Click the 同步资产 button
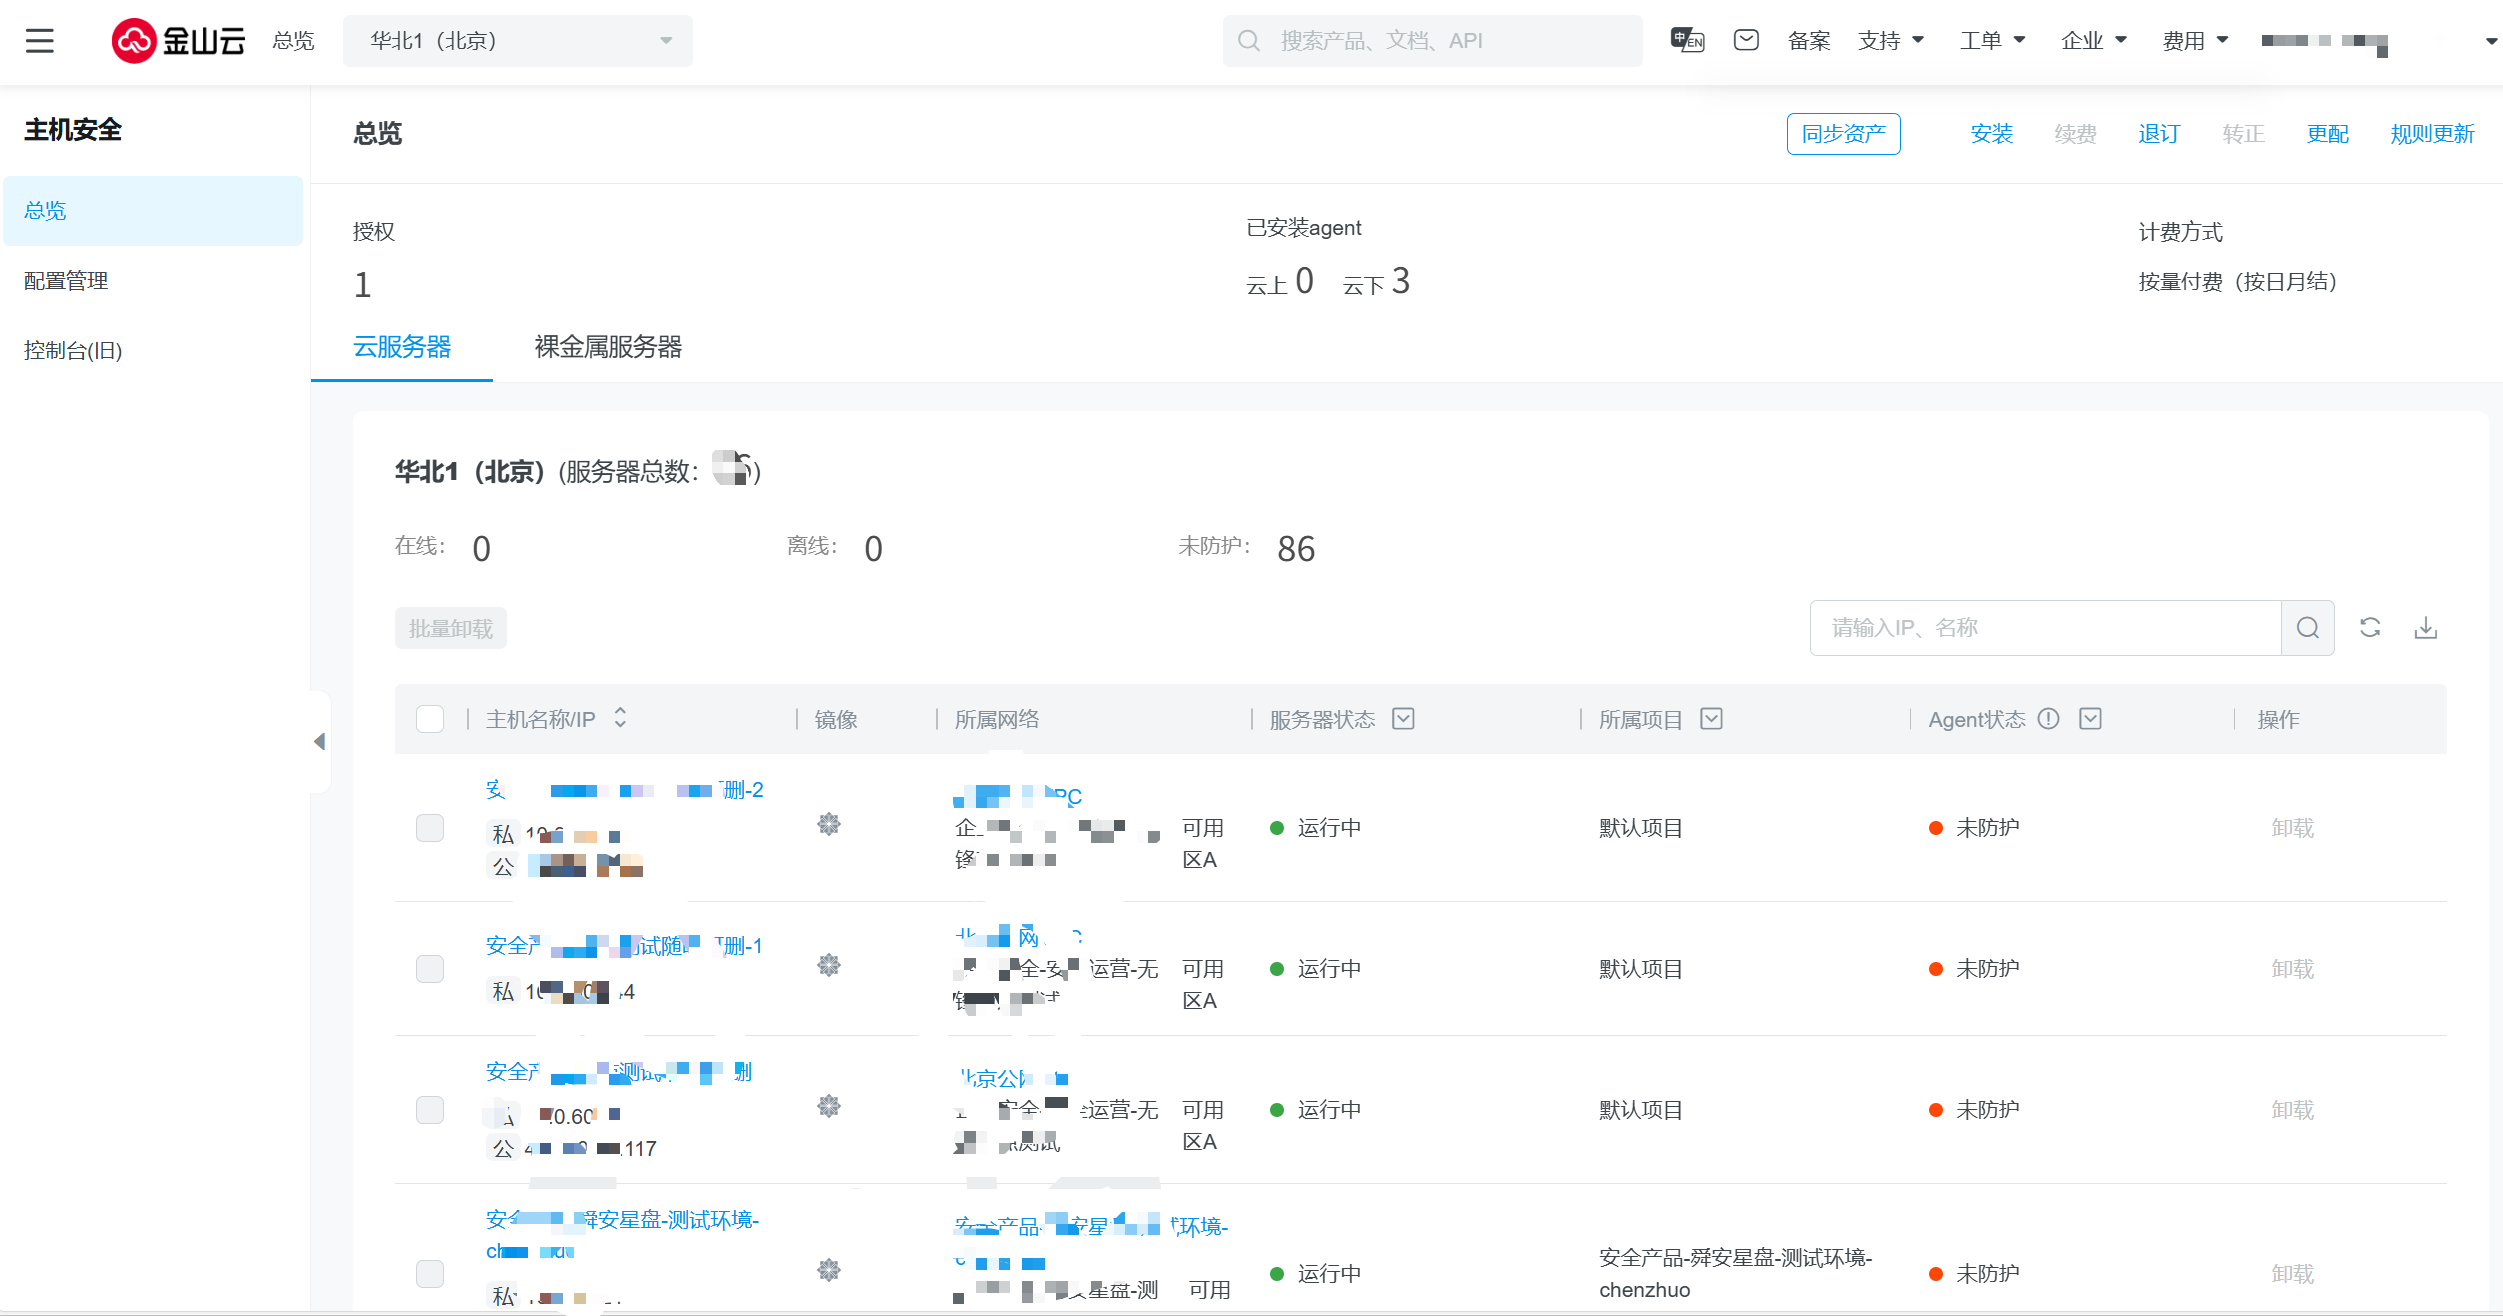 point(1843,134)
